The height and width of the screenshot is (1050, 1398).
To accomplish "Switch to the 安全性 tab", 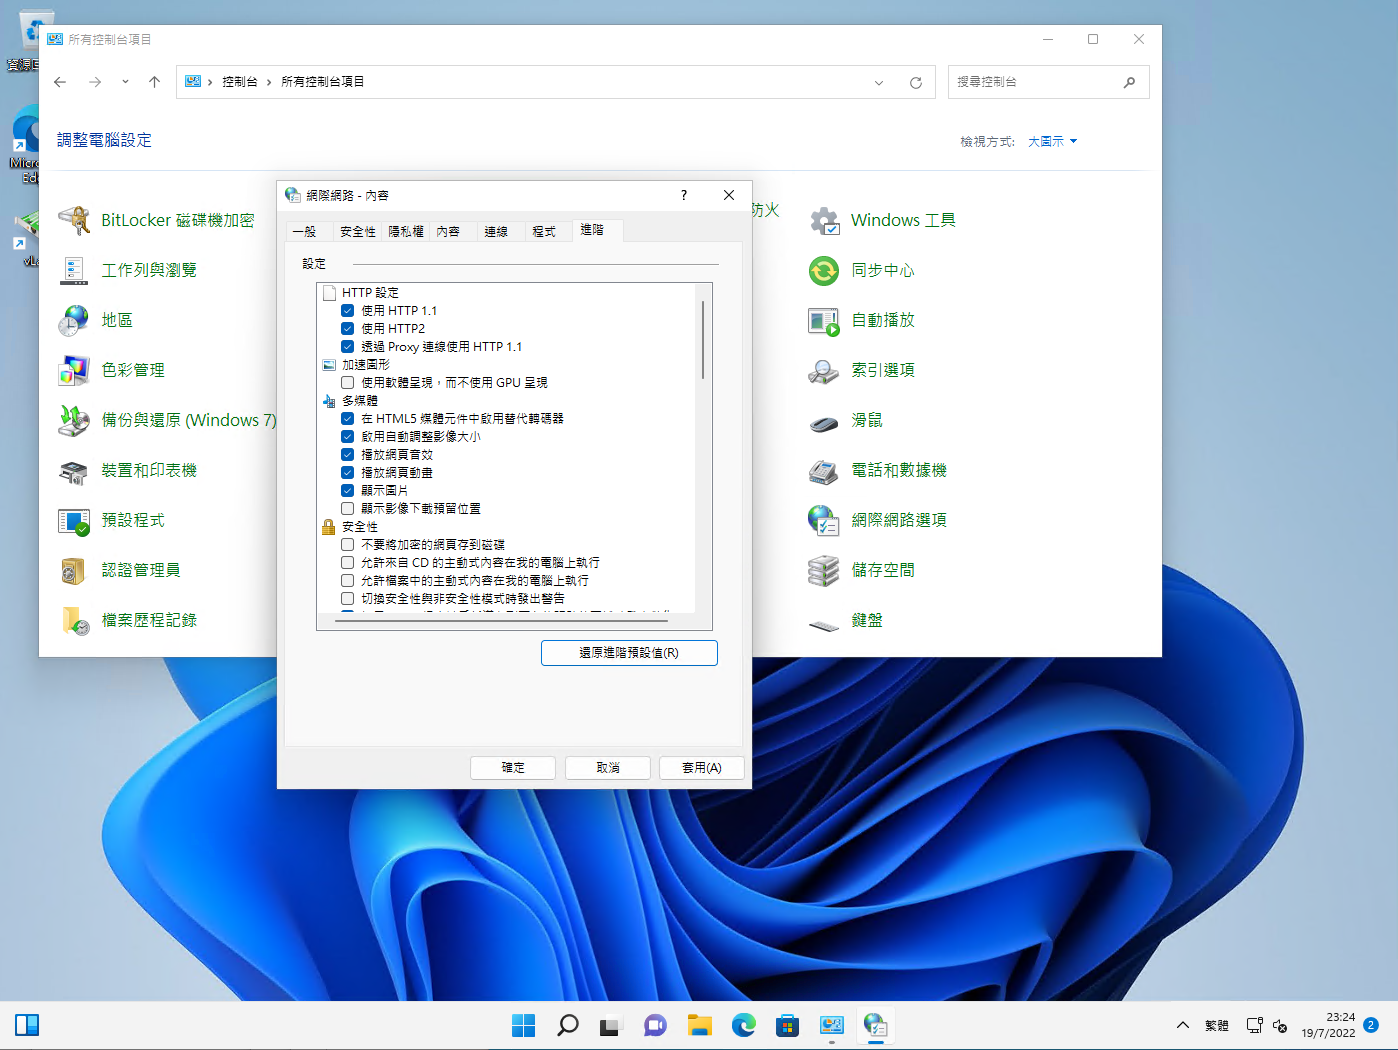I will point(357,232).
